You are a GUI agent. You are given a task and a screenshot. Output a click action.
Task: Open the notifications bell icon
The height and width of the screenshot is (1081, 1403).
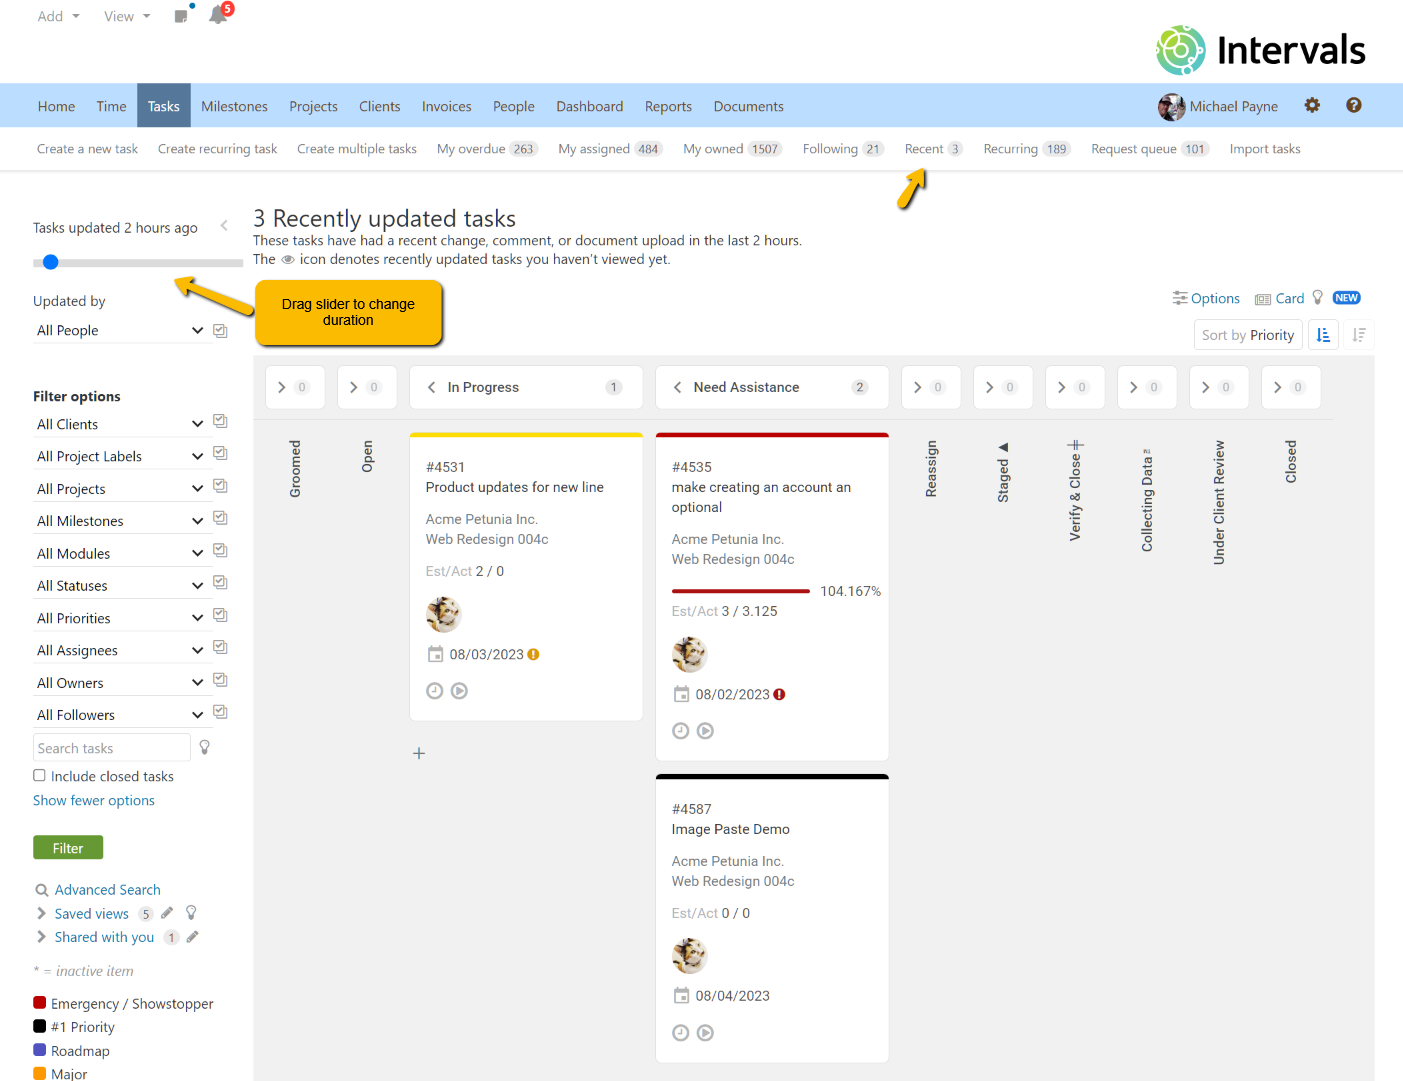pyautogui.click(x=218, y=15)
